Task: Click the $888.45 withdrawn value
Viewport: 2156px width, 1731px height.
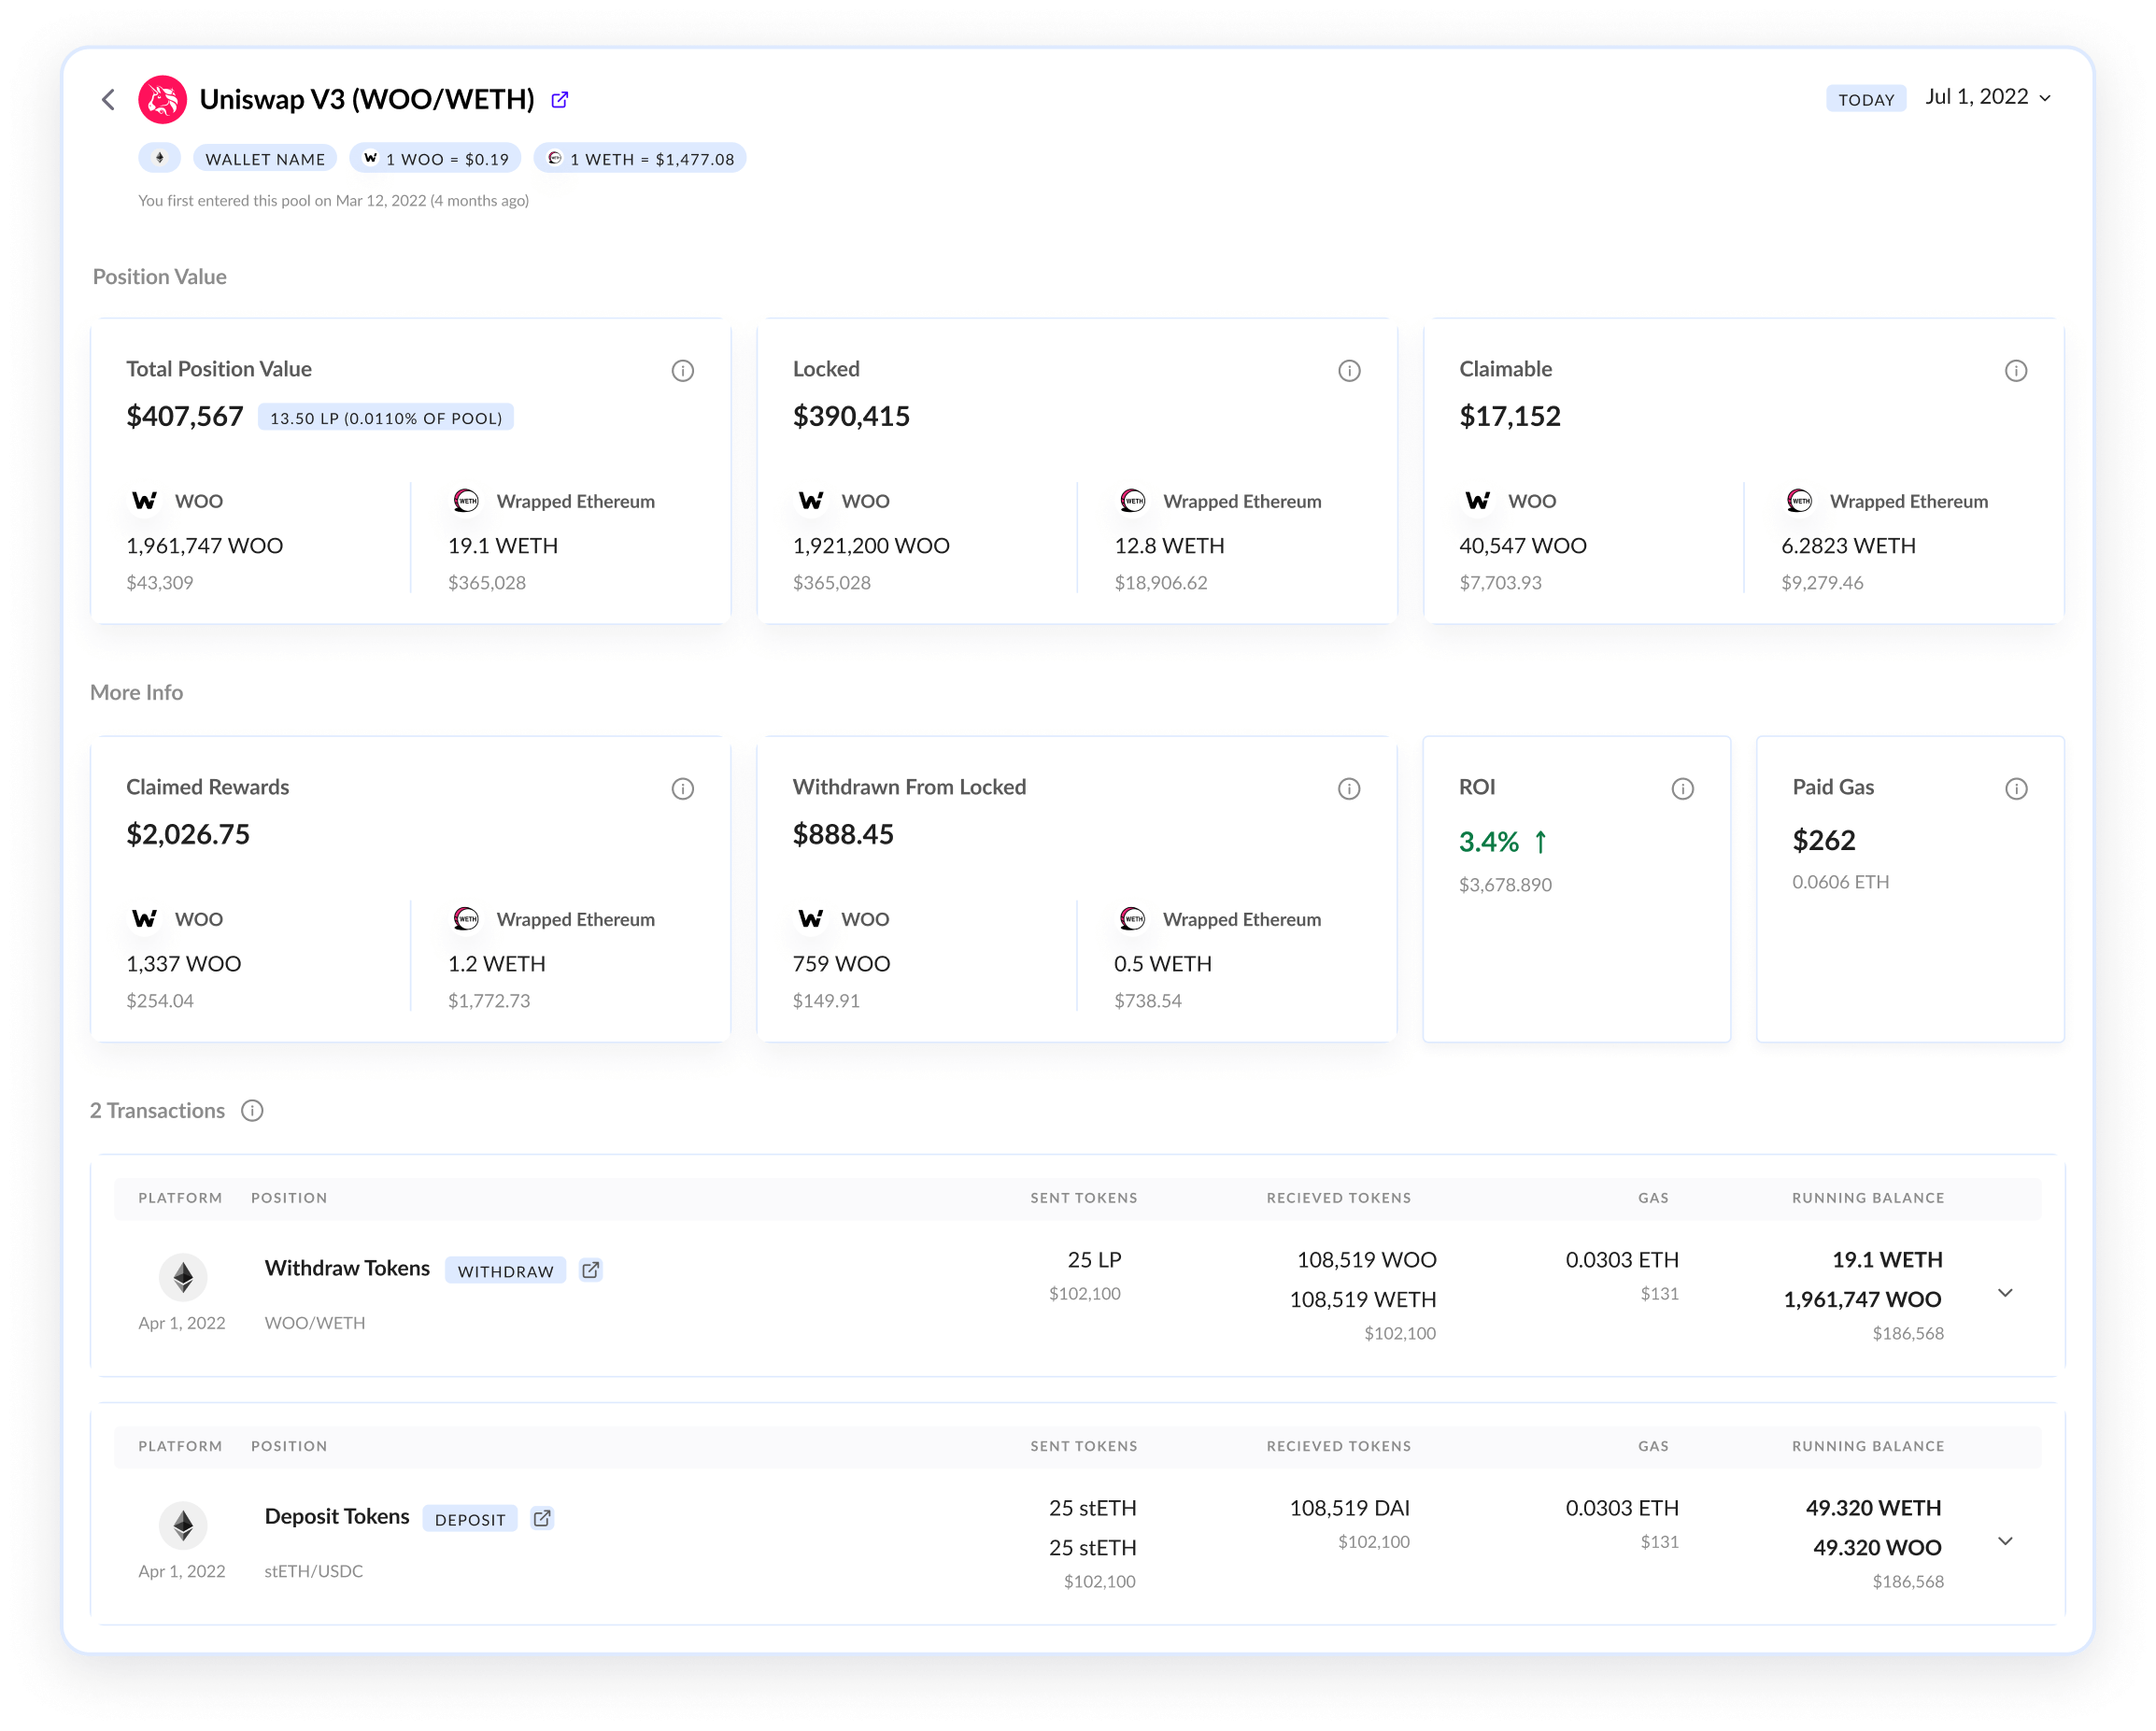Action: [843, 834]
